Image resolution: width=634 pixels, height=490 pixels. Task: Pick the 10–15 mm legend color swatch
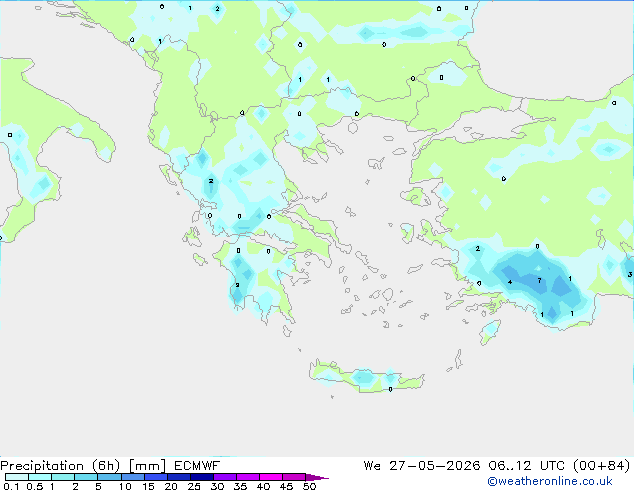[132, 477]
